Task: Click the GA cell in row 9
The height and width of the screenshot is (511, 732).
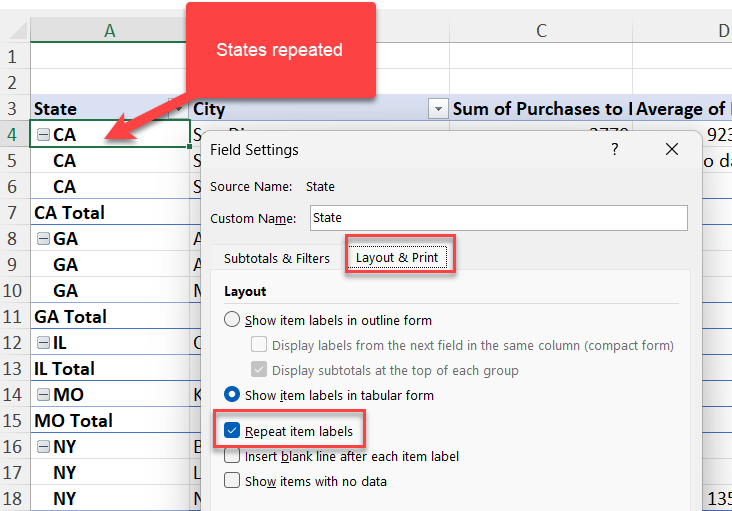Action: tap(110, 265)
